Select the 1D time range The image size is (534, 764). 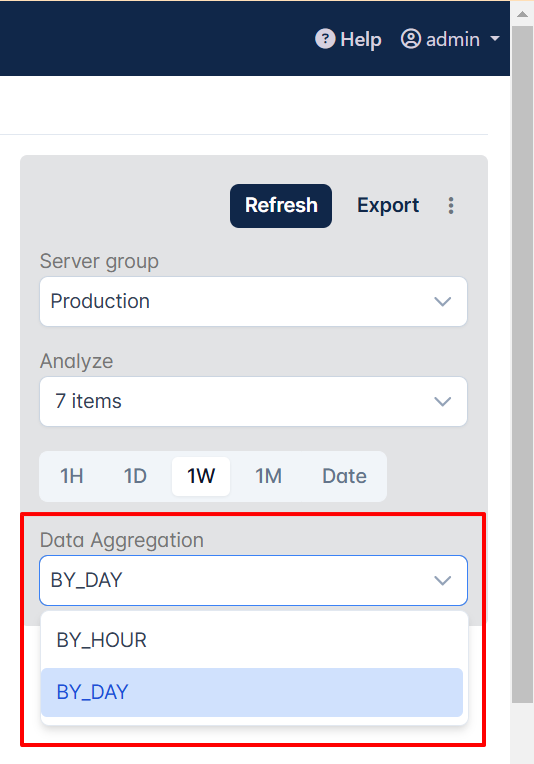[x=135, y=476]
